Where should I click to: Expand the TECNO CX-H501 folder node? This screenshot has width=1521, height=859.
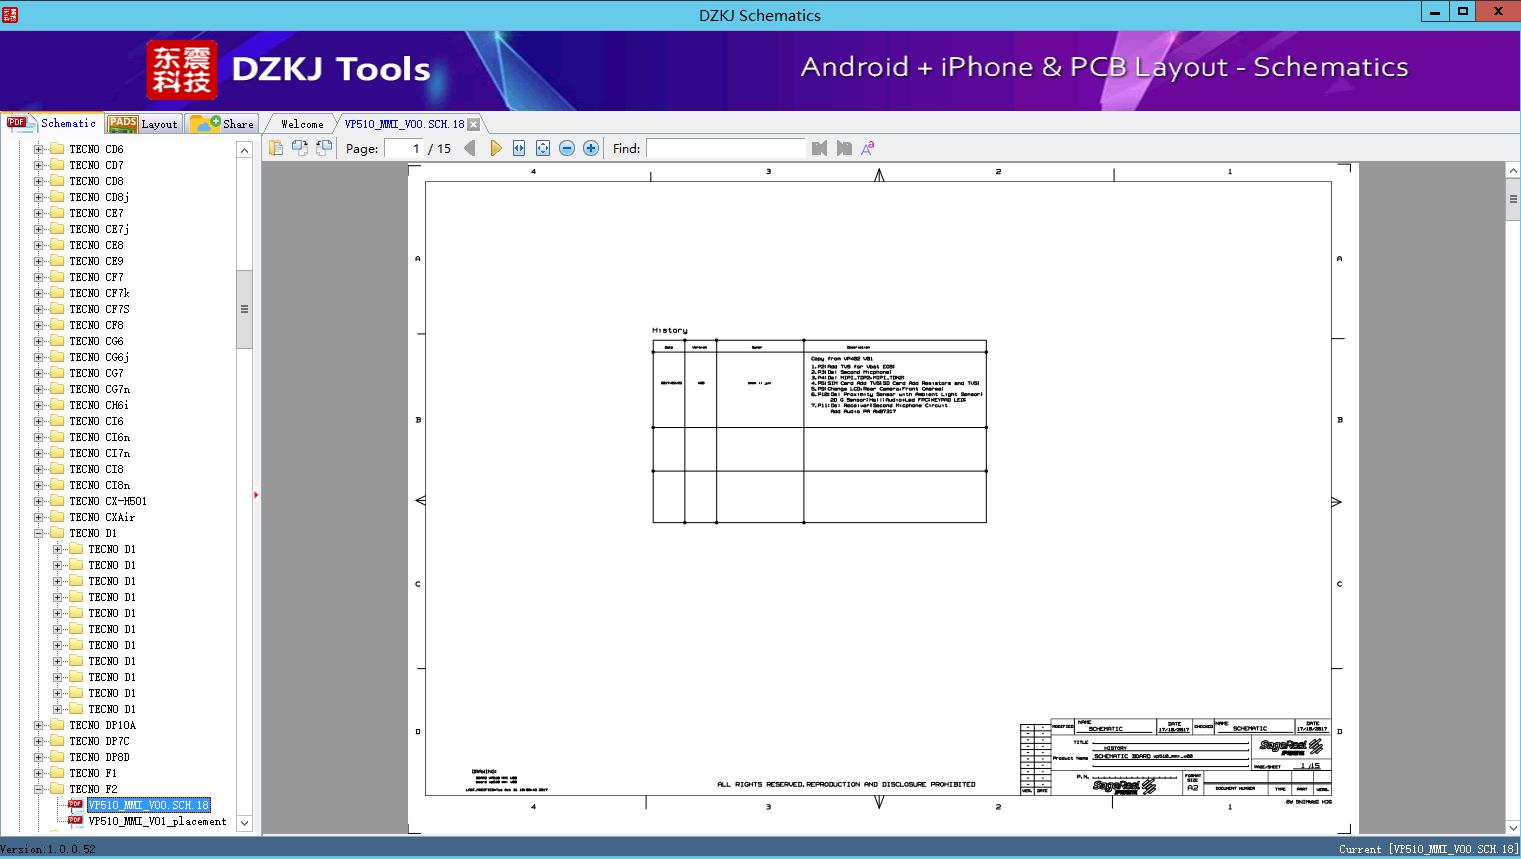(x=39, y=501)
